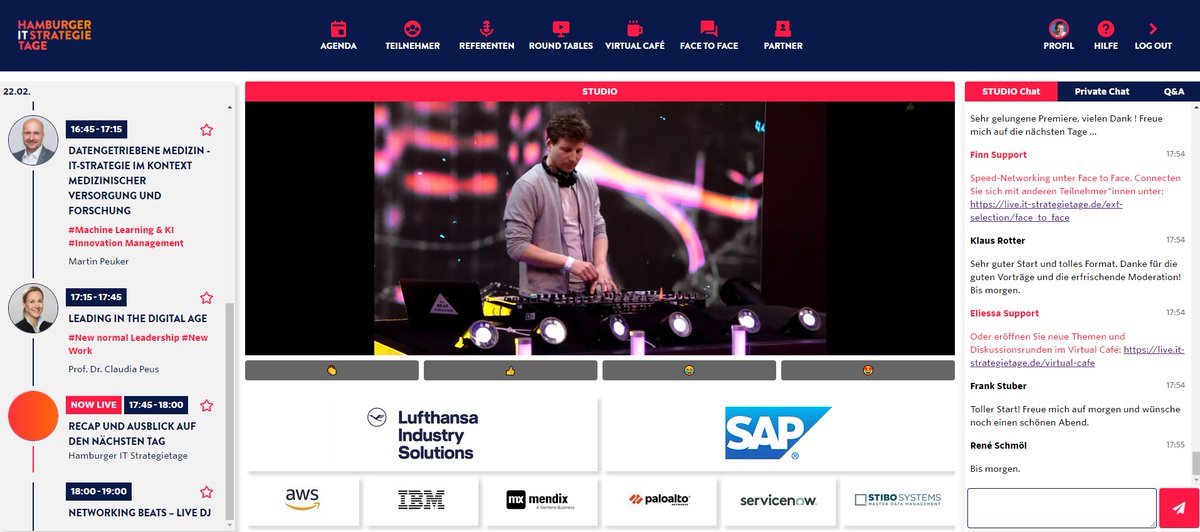Open the #Innovation Management hashtag
This screenshot has width=1200, height=532.
point(126,243)
